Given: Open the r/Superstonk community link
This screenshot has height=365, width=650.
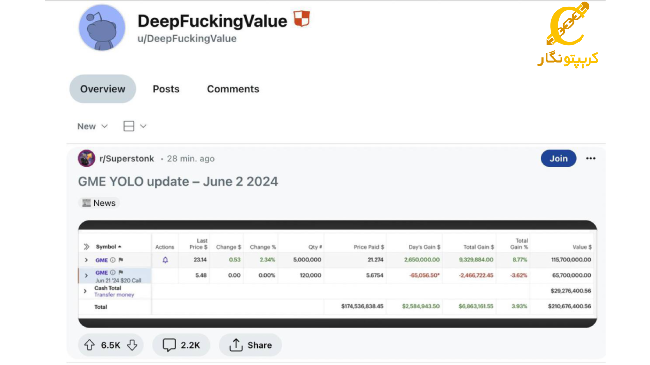Looking at the screenshot, I should tap(126, 158).
